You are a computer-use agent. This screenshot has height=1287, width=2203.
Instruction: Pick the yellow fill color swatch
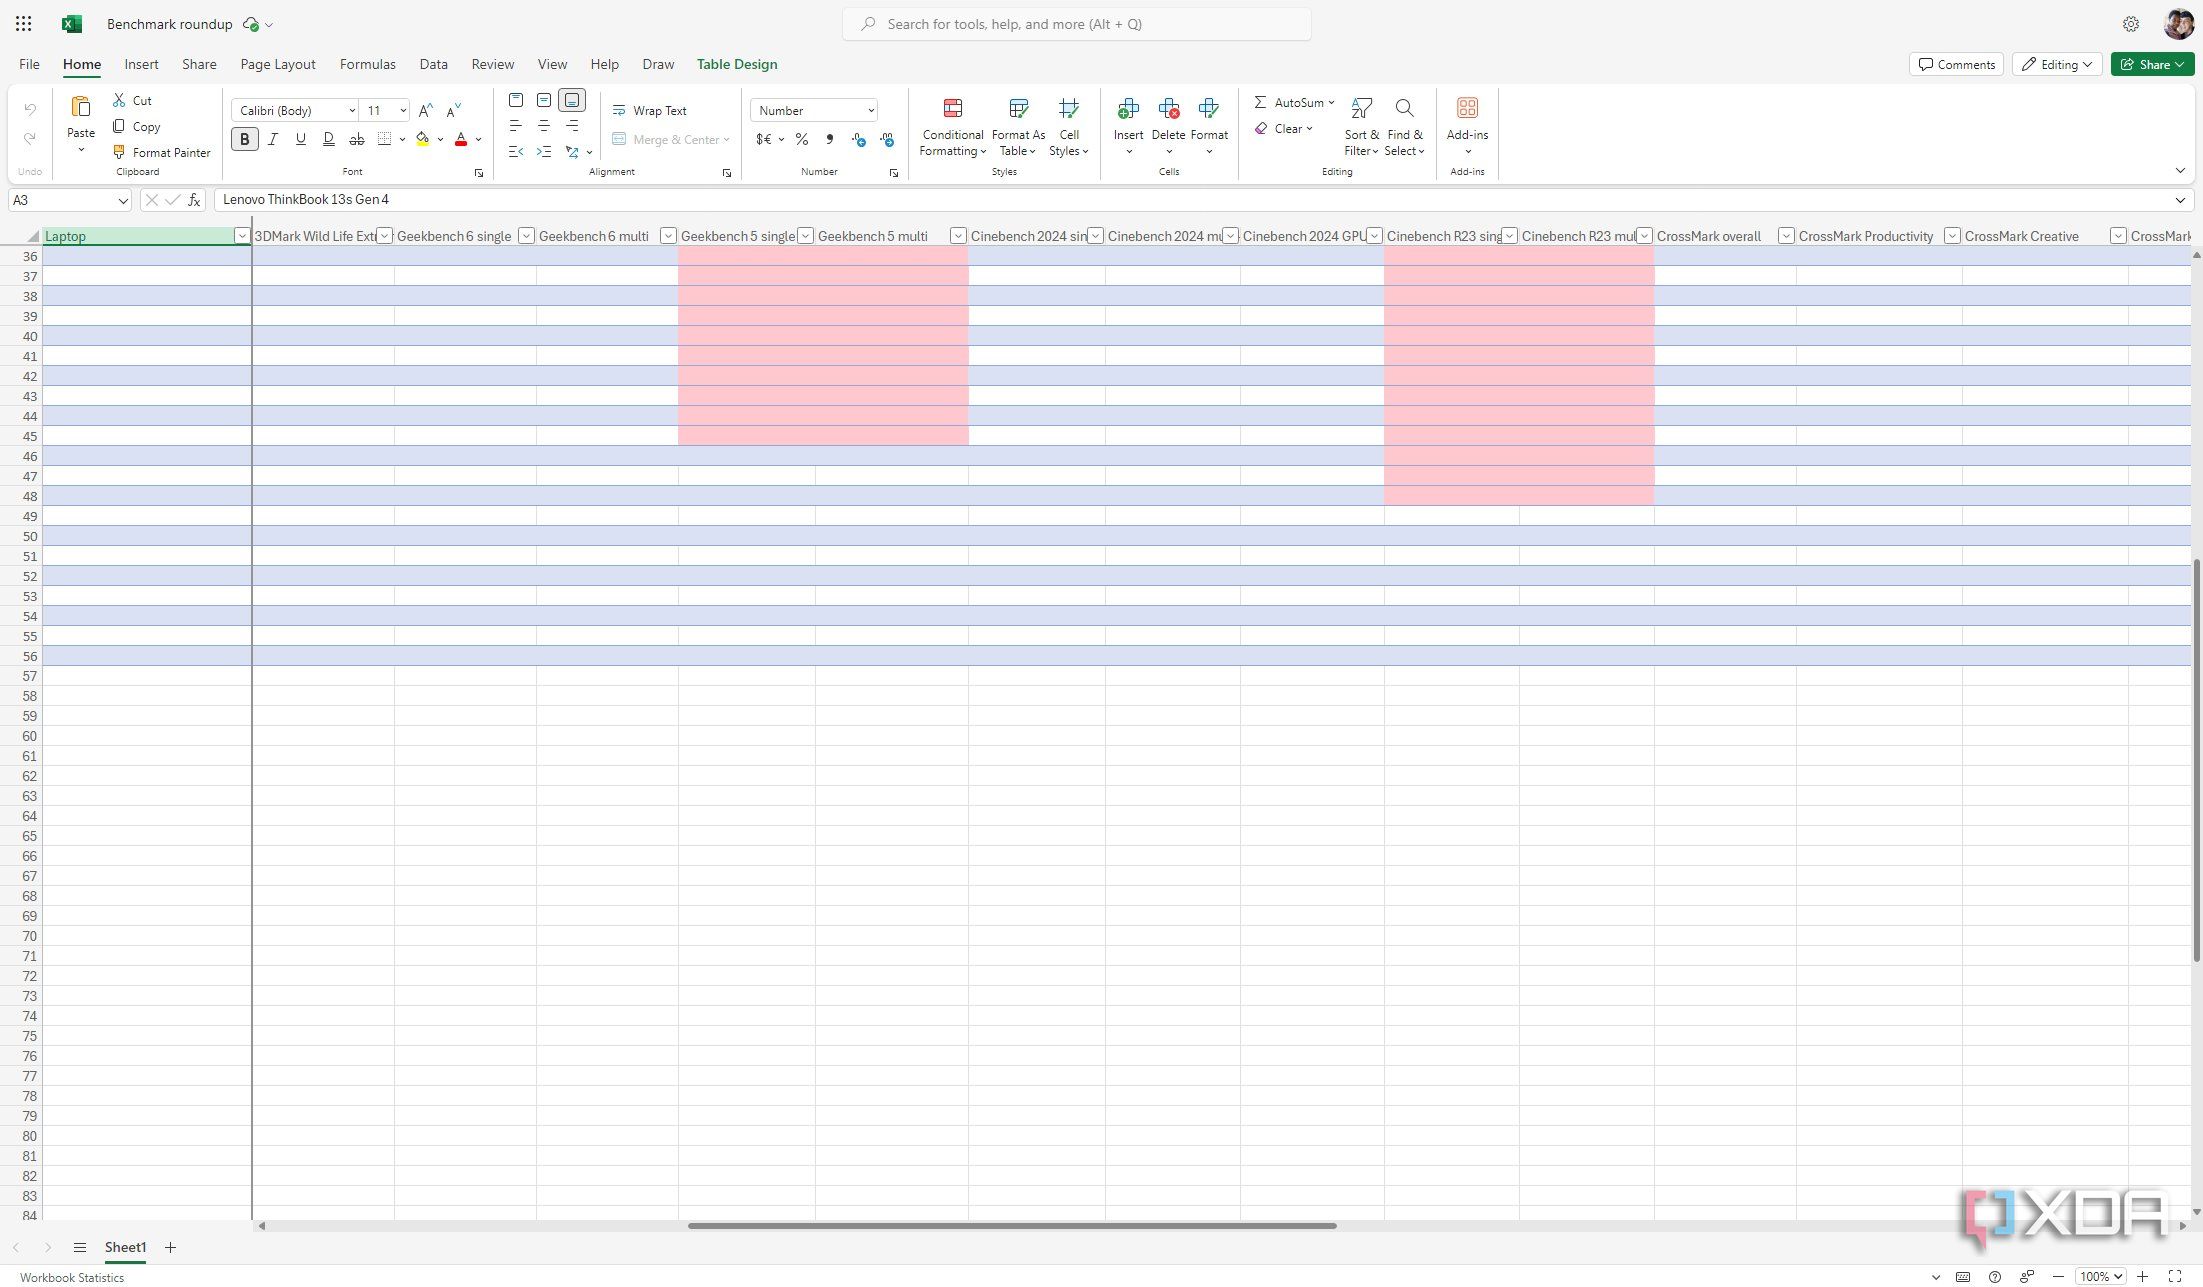click(423, 139)
